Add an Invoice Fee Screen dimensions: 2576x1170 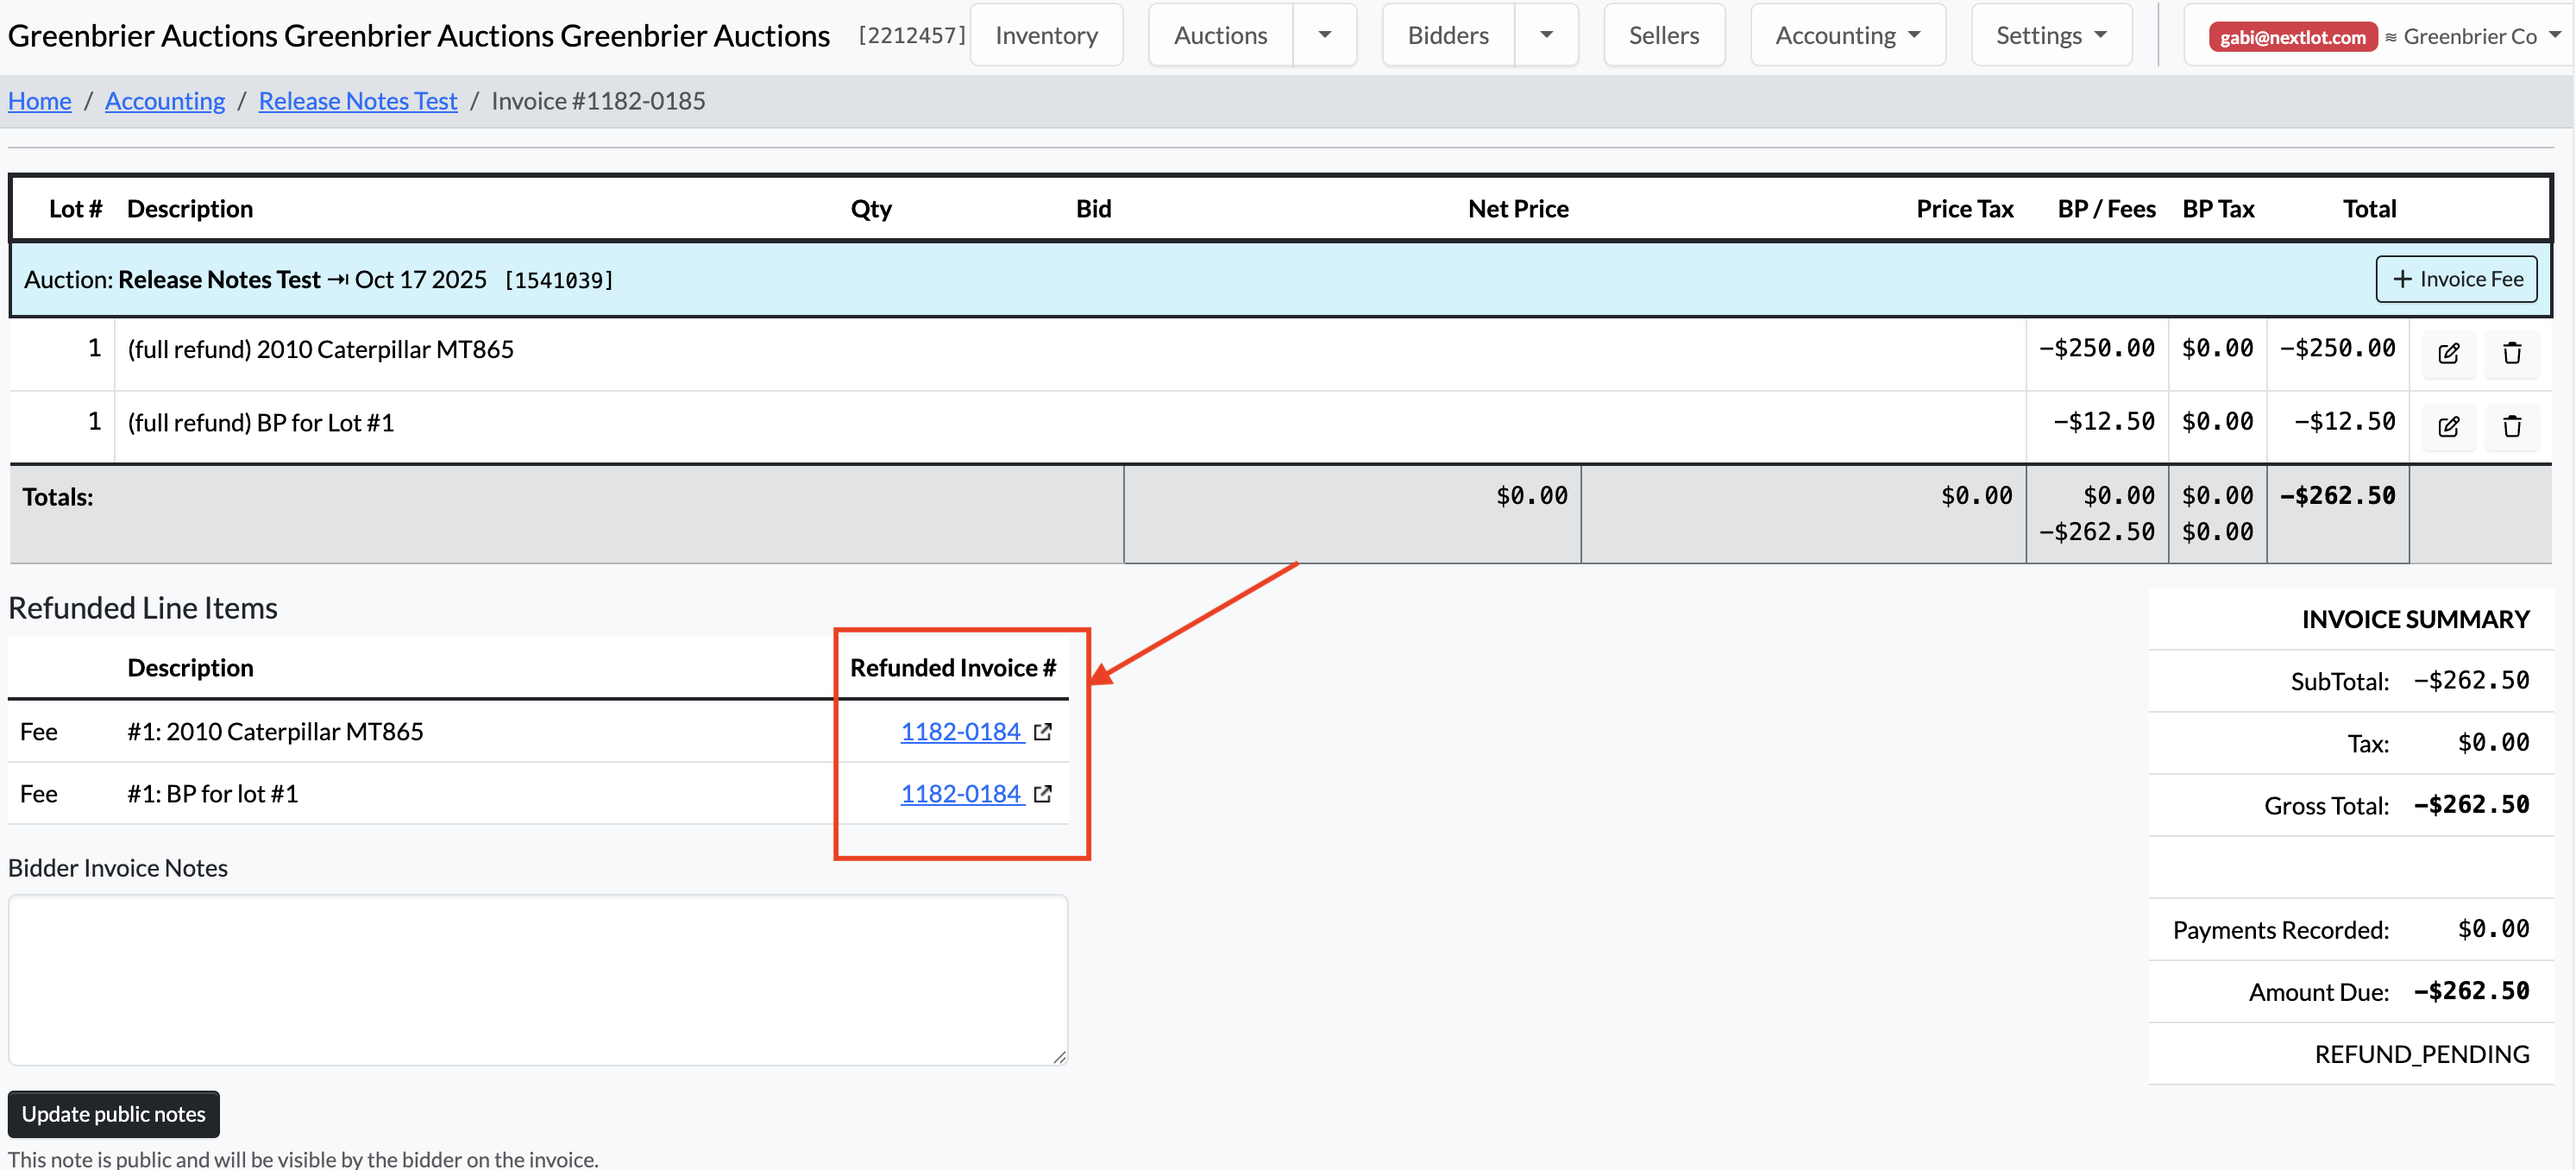click(2455, 279)
